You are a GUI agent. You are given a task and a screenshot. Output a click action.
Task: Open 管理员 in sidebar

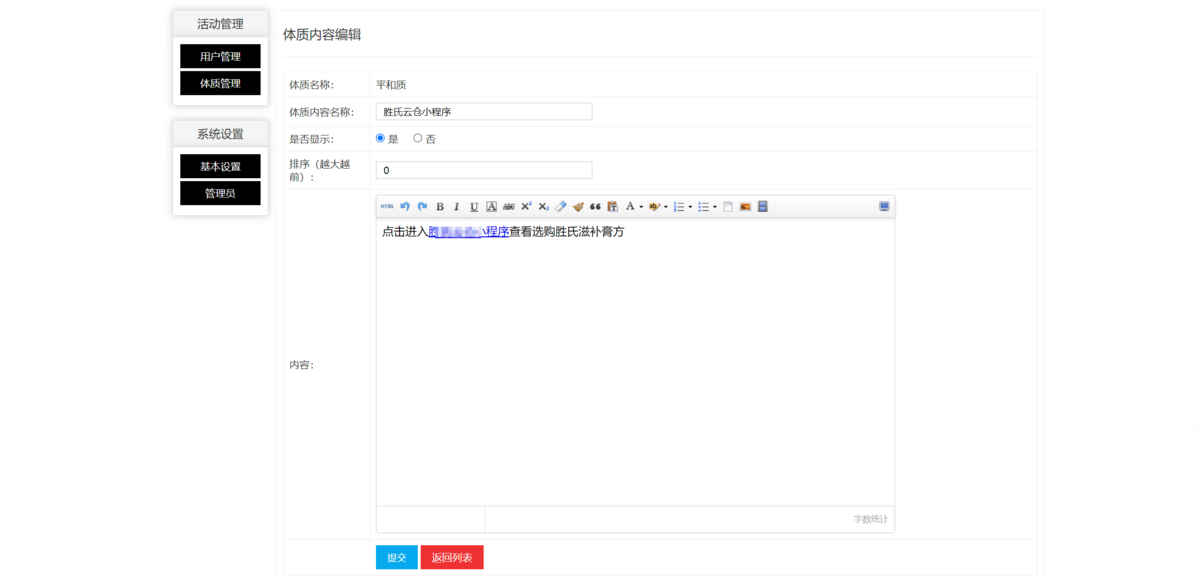[220, 193]
